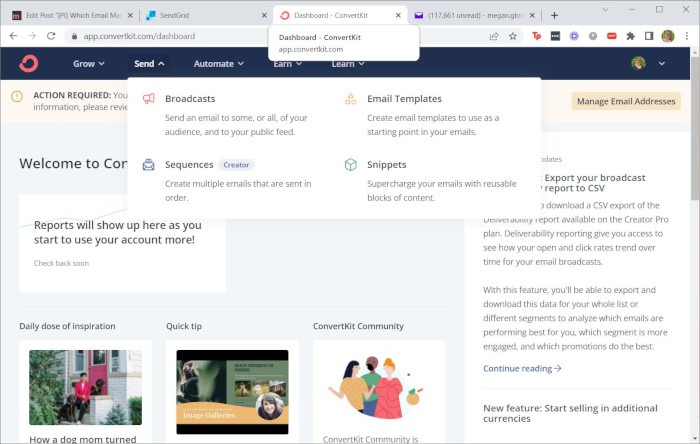Click the red Tp extension icon
Image resolution: width=700 pixels, height=444 pixels.
(x=537, y=36)
